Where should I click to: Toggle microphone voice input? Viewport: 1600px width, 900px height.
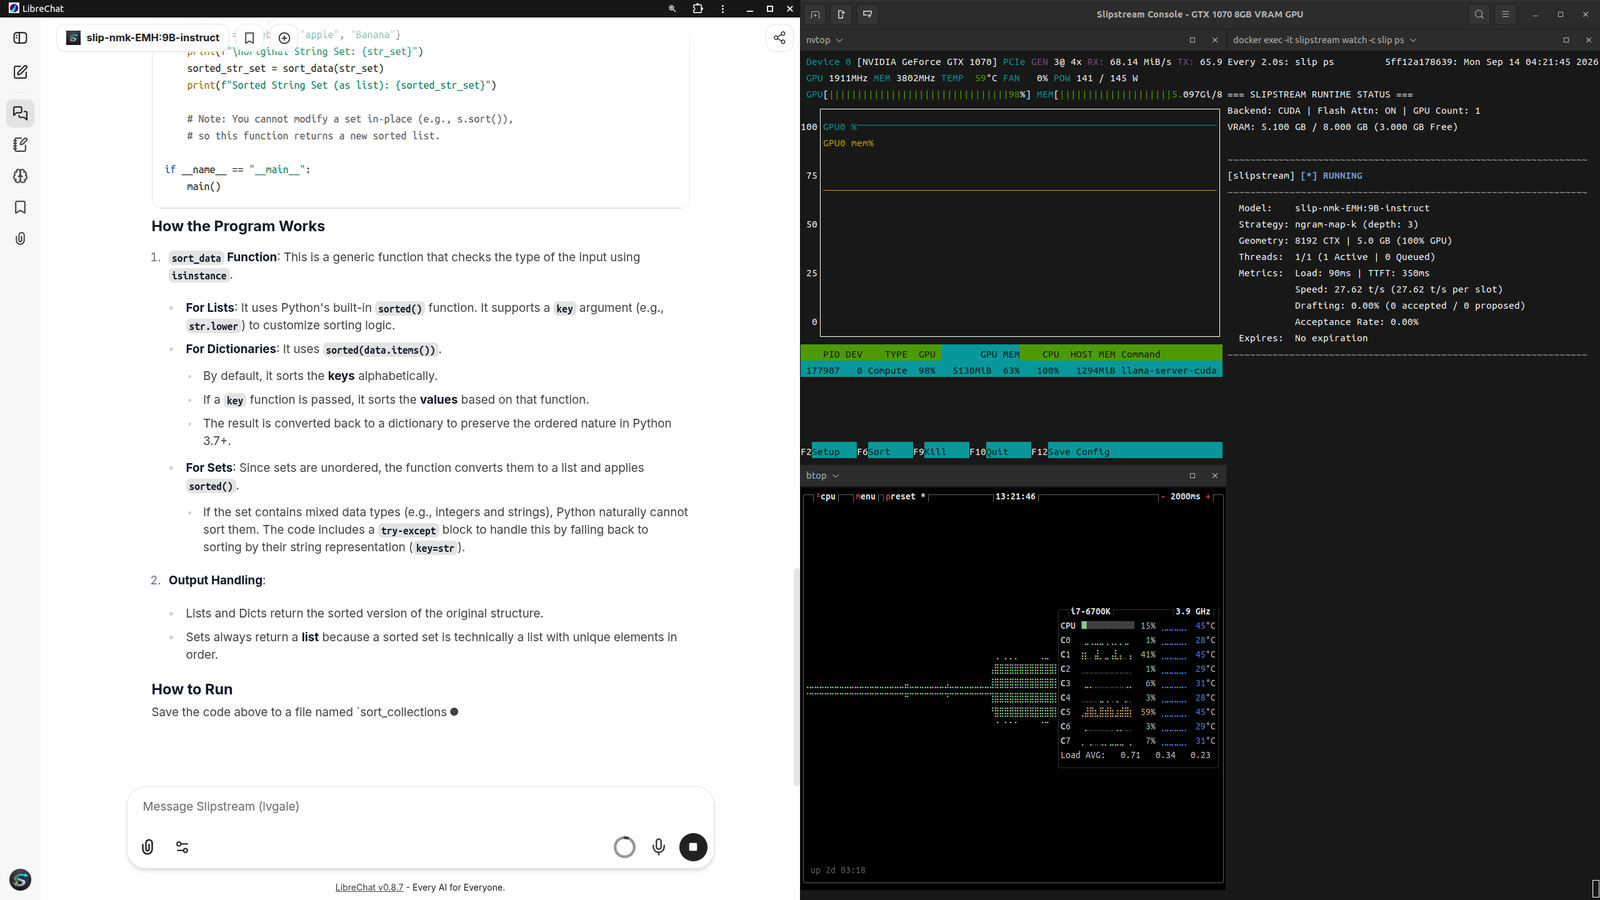point(659,847)
